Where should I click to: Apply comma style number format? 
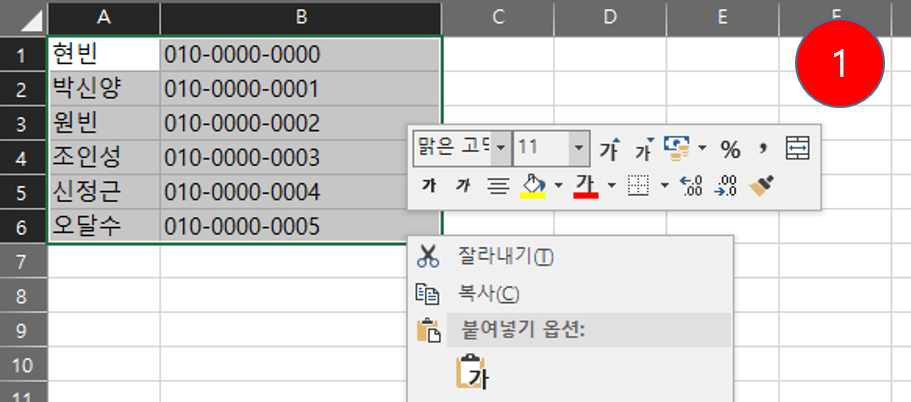pos(763,149)
